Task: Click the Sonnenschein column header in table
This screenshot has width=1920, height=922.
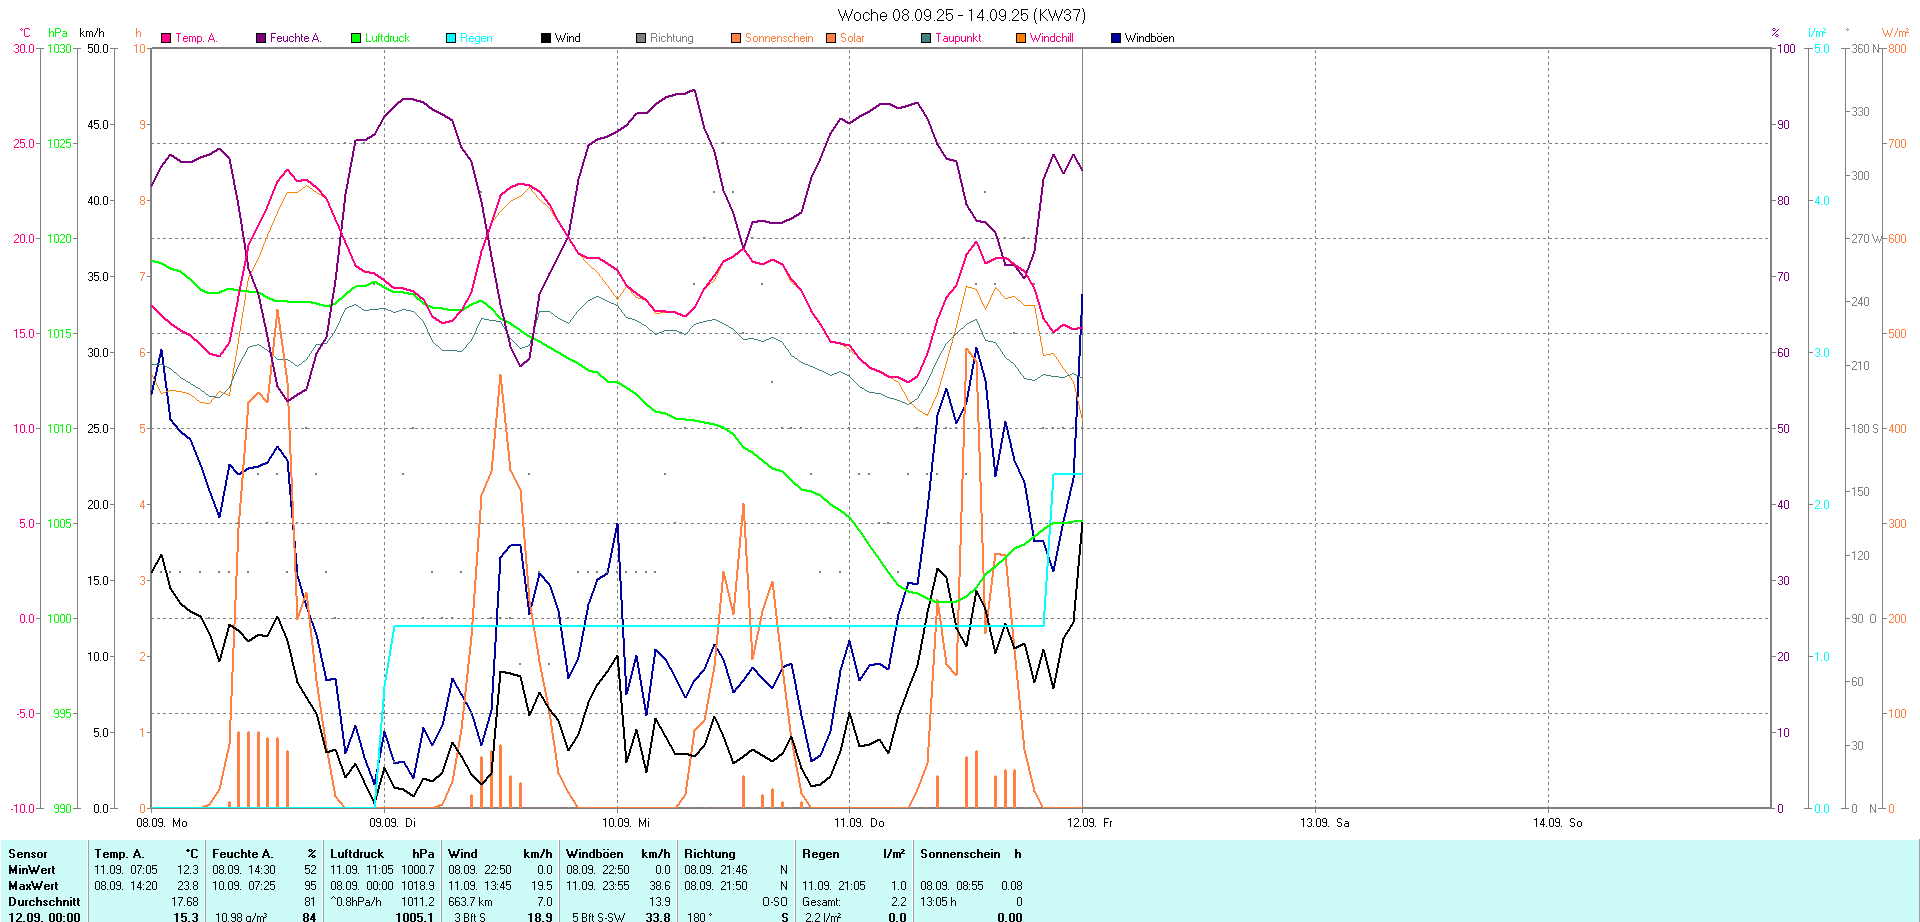Action: [960, 854]
